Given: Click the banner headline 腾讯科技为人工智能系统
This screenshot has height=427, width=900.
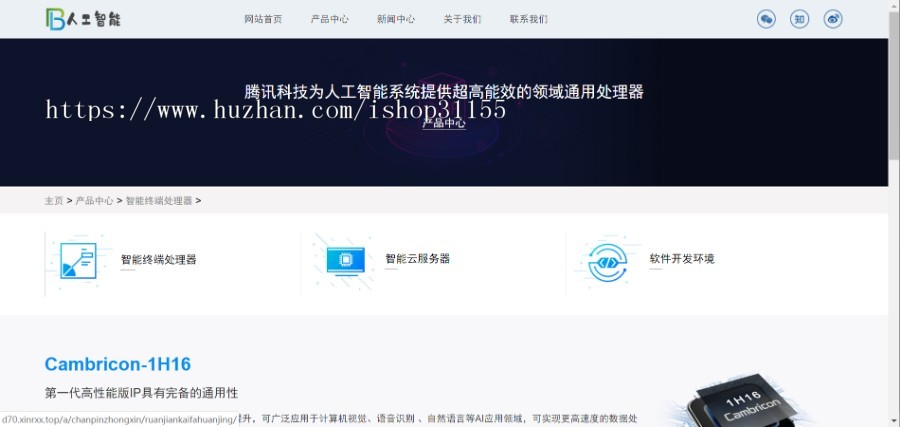Looking at the screenshot, I should 444,92.
